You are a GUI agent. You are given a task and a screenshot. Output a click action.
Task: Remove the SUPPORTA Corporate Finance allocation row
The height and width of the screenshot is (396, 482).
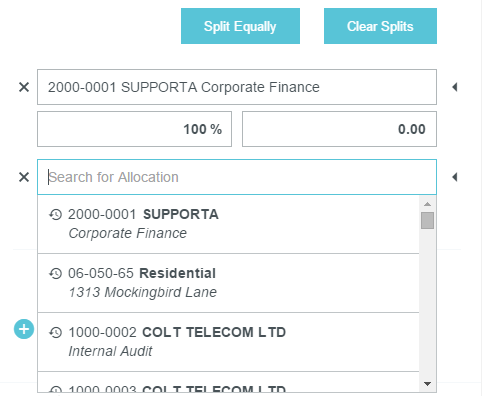pos(24,87)
